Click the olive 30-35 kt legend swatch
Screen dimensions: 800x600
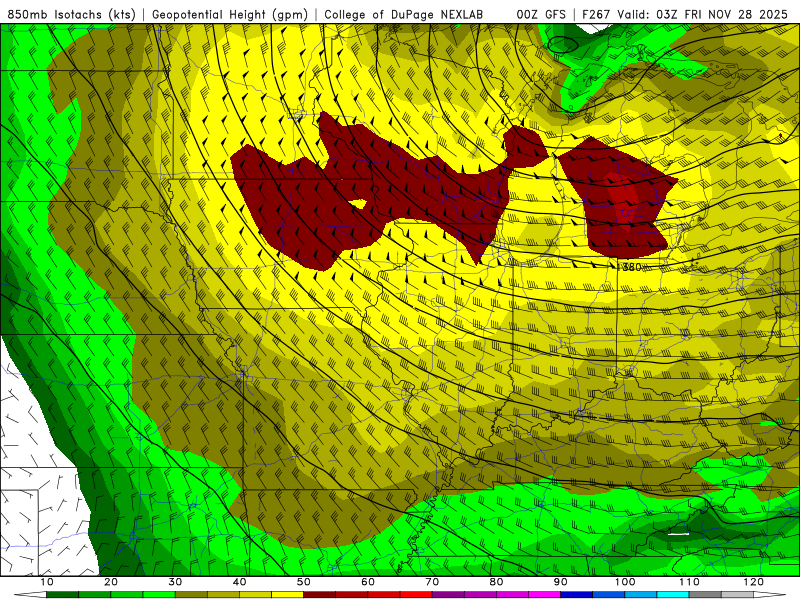(191, 595)
